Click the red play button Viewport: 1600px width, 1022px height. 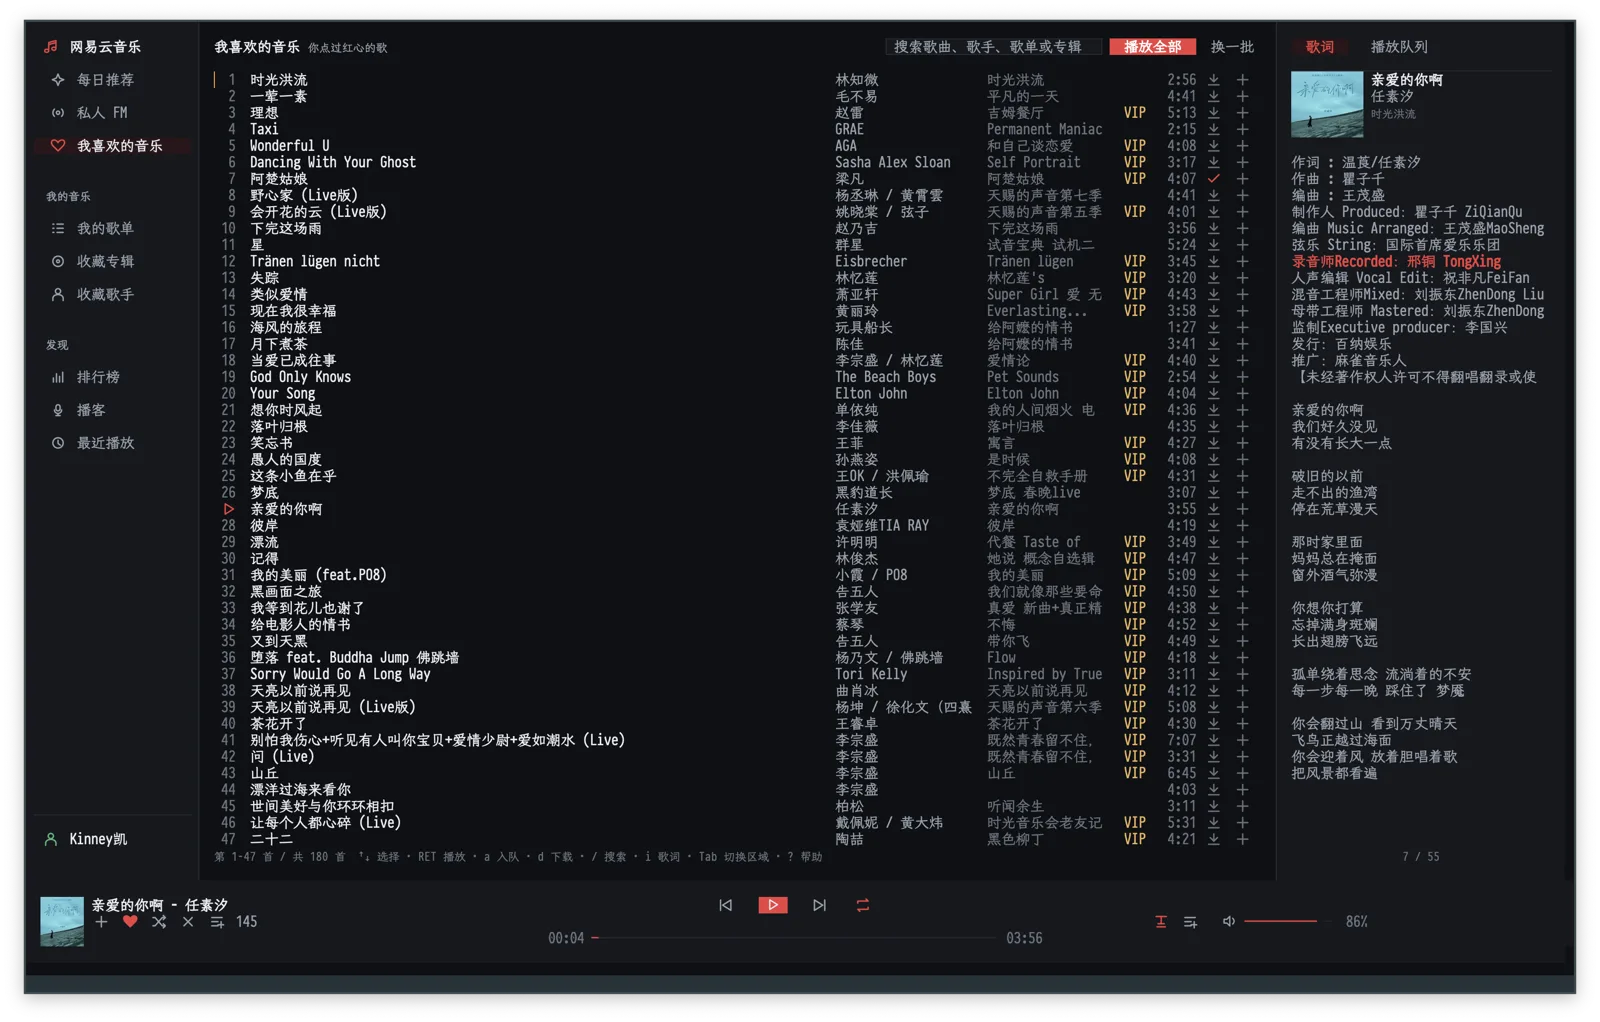click(773, 905)
